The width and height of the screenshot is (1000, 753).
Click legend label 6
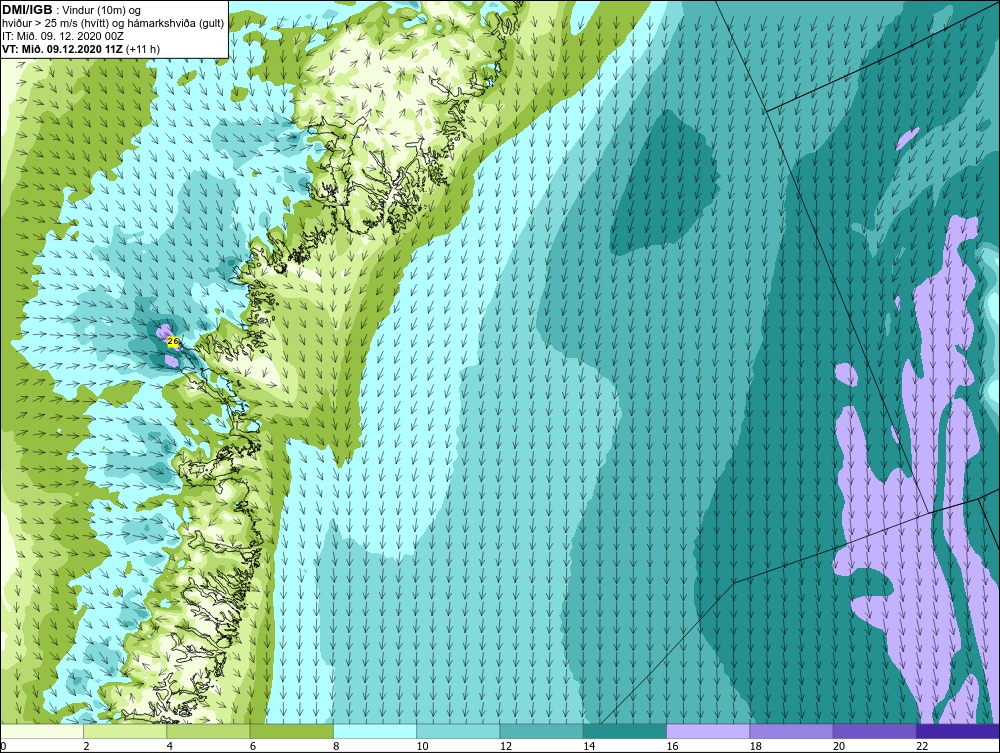[253, 746]
